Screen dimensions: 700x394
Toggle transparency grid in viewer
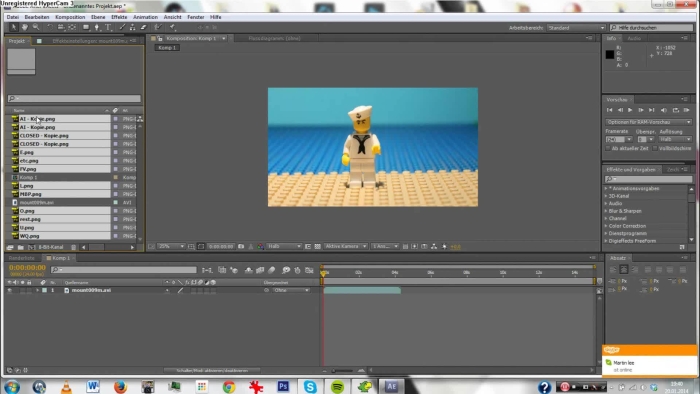coord(317,246)
